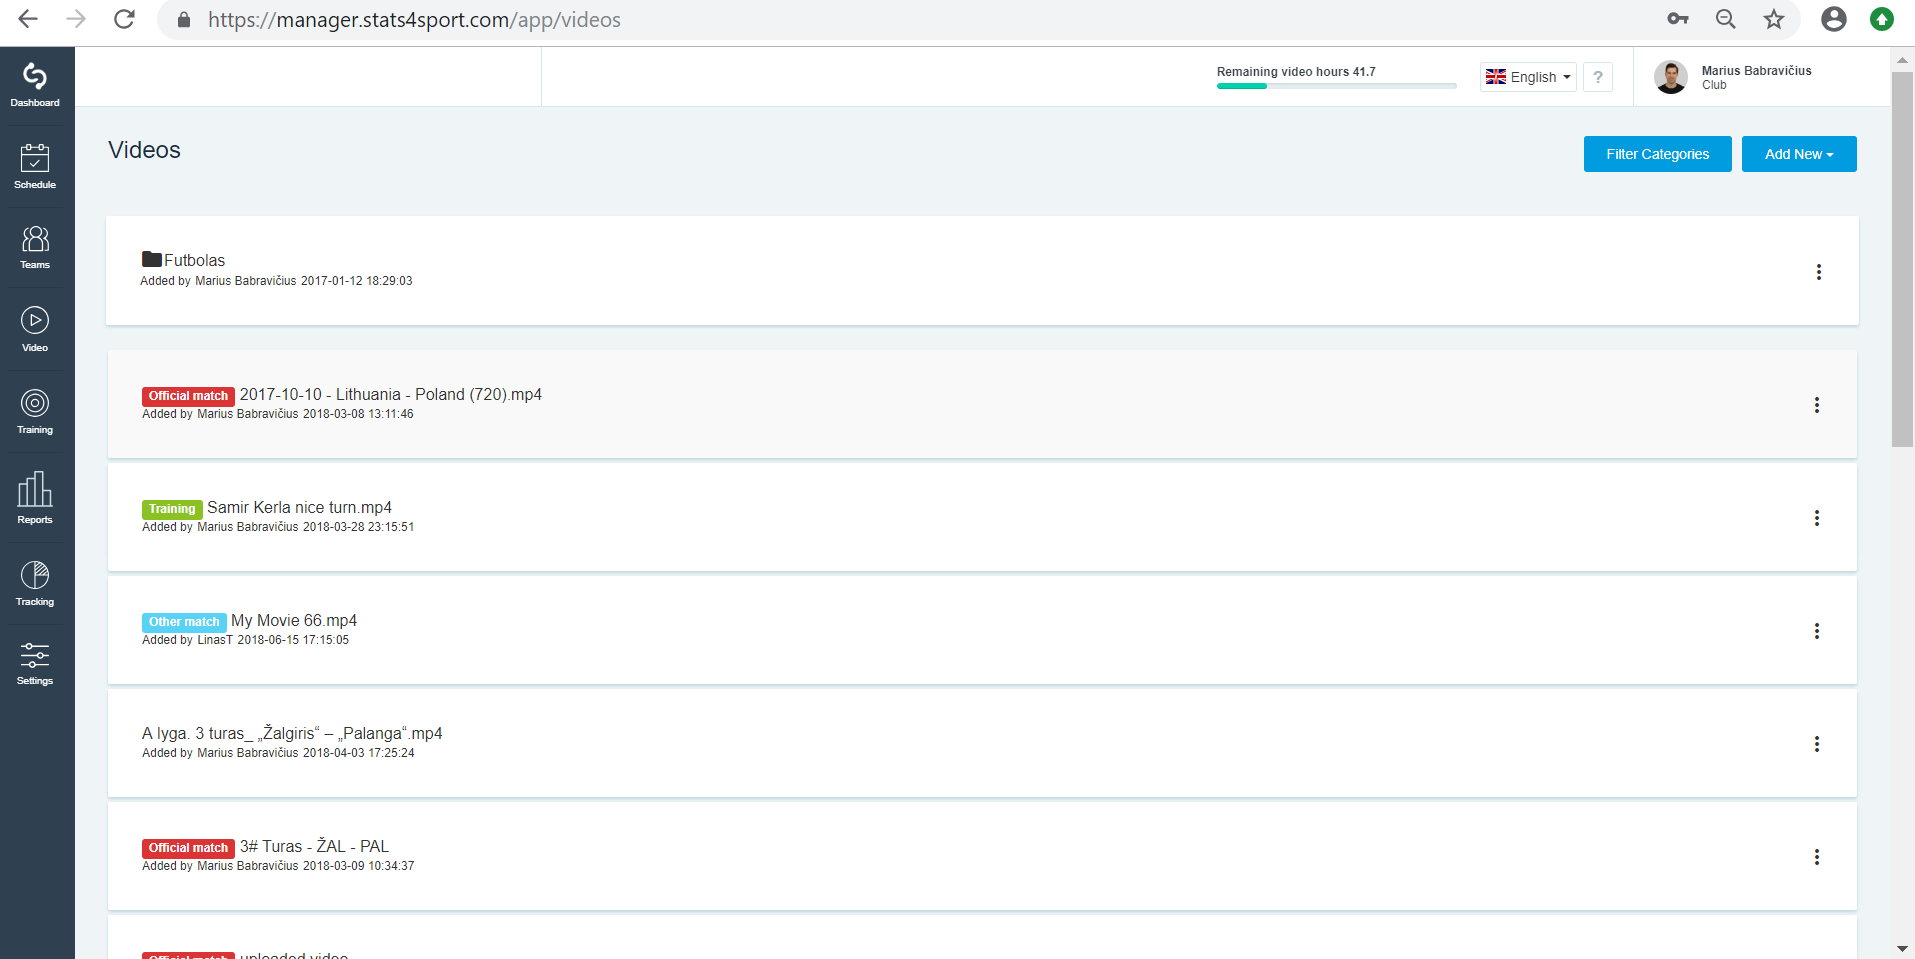Expand the English language dropdown
1915x959 pixels.
click(x=1528, y=77)
